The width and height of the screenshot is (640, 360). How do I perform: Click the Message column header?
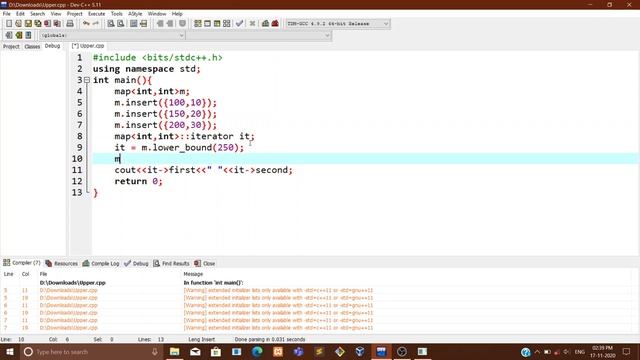[x=193, y=274]
